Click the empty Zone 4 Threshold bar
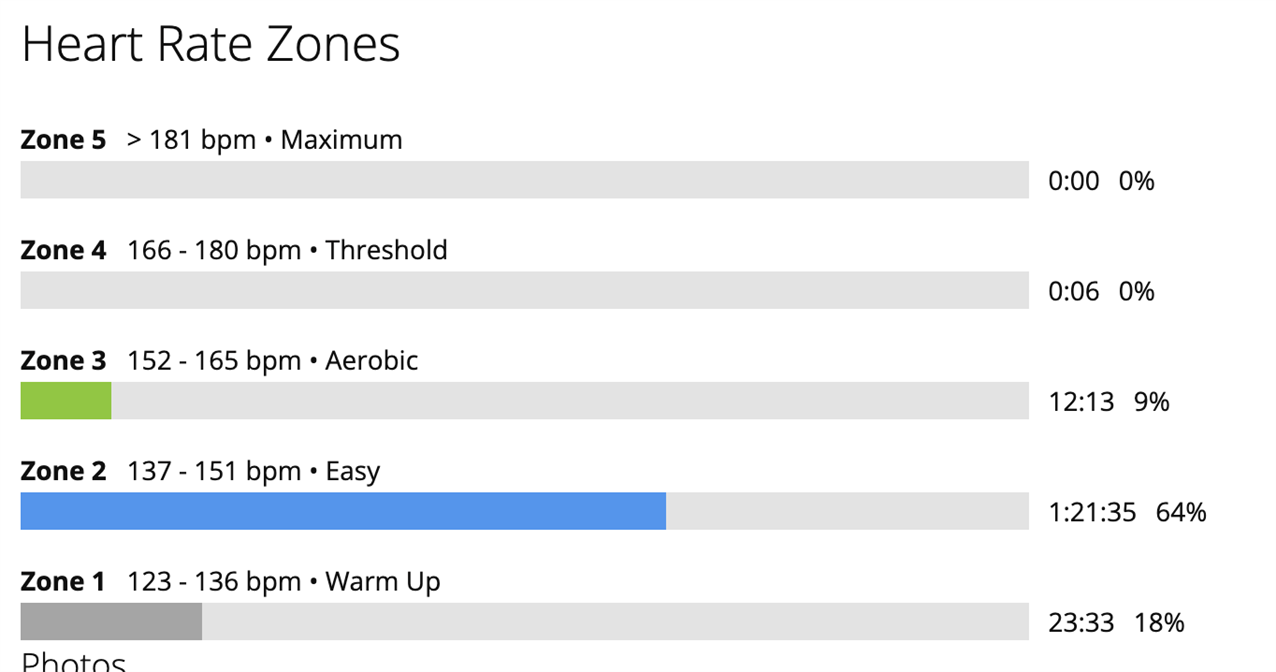This screenshot has width=1276, height=672. pos(524,291)
